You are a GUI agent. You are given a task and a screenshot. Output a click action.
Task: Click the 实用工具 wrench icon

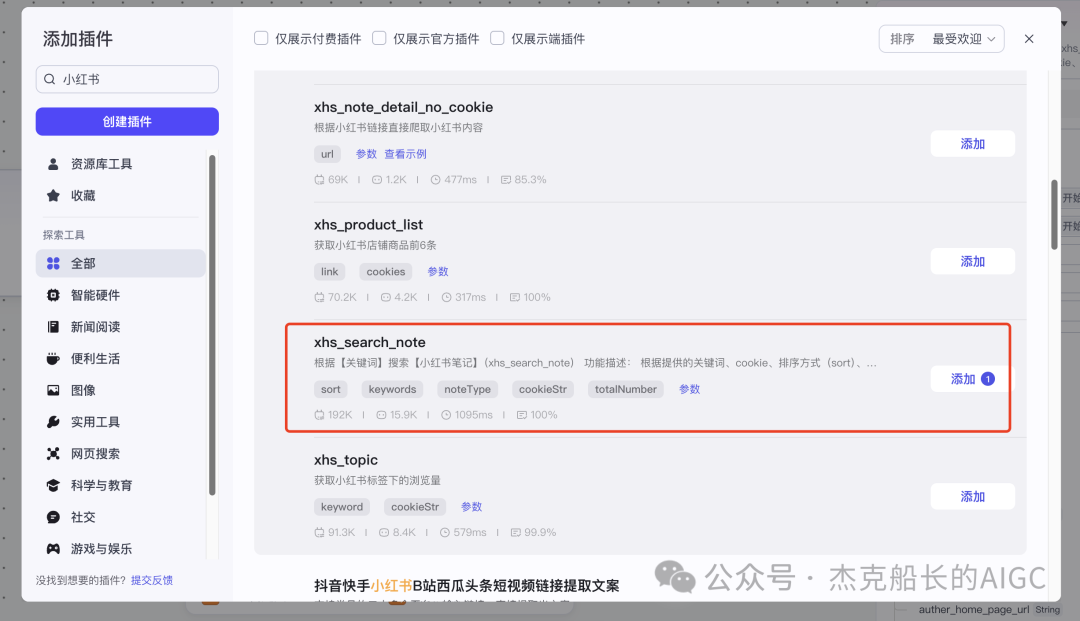(53, 421)
